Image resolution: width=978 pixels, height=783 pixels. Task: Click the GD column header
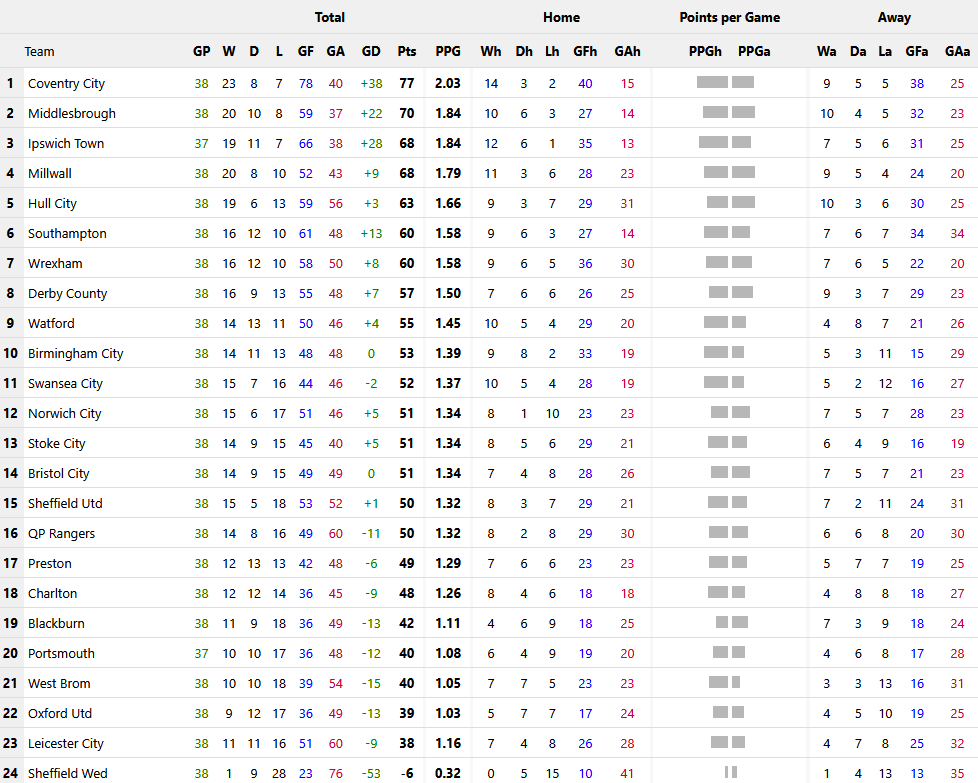[371, 52]
